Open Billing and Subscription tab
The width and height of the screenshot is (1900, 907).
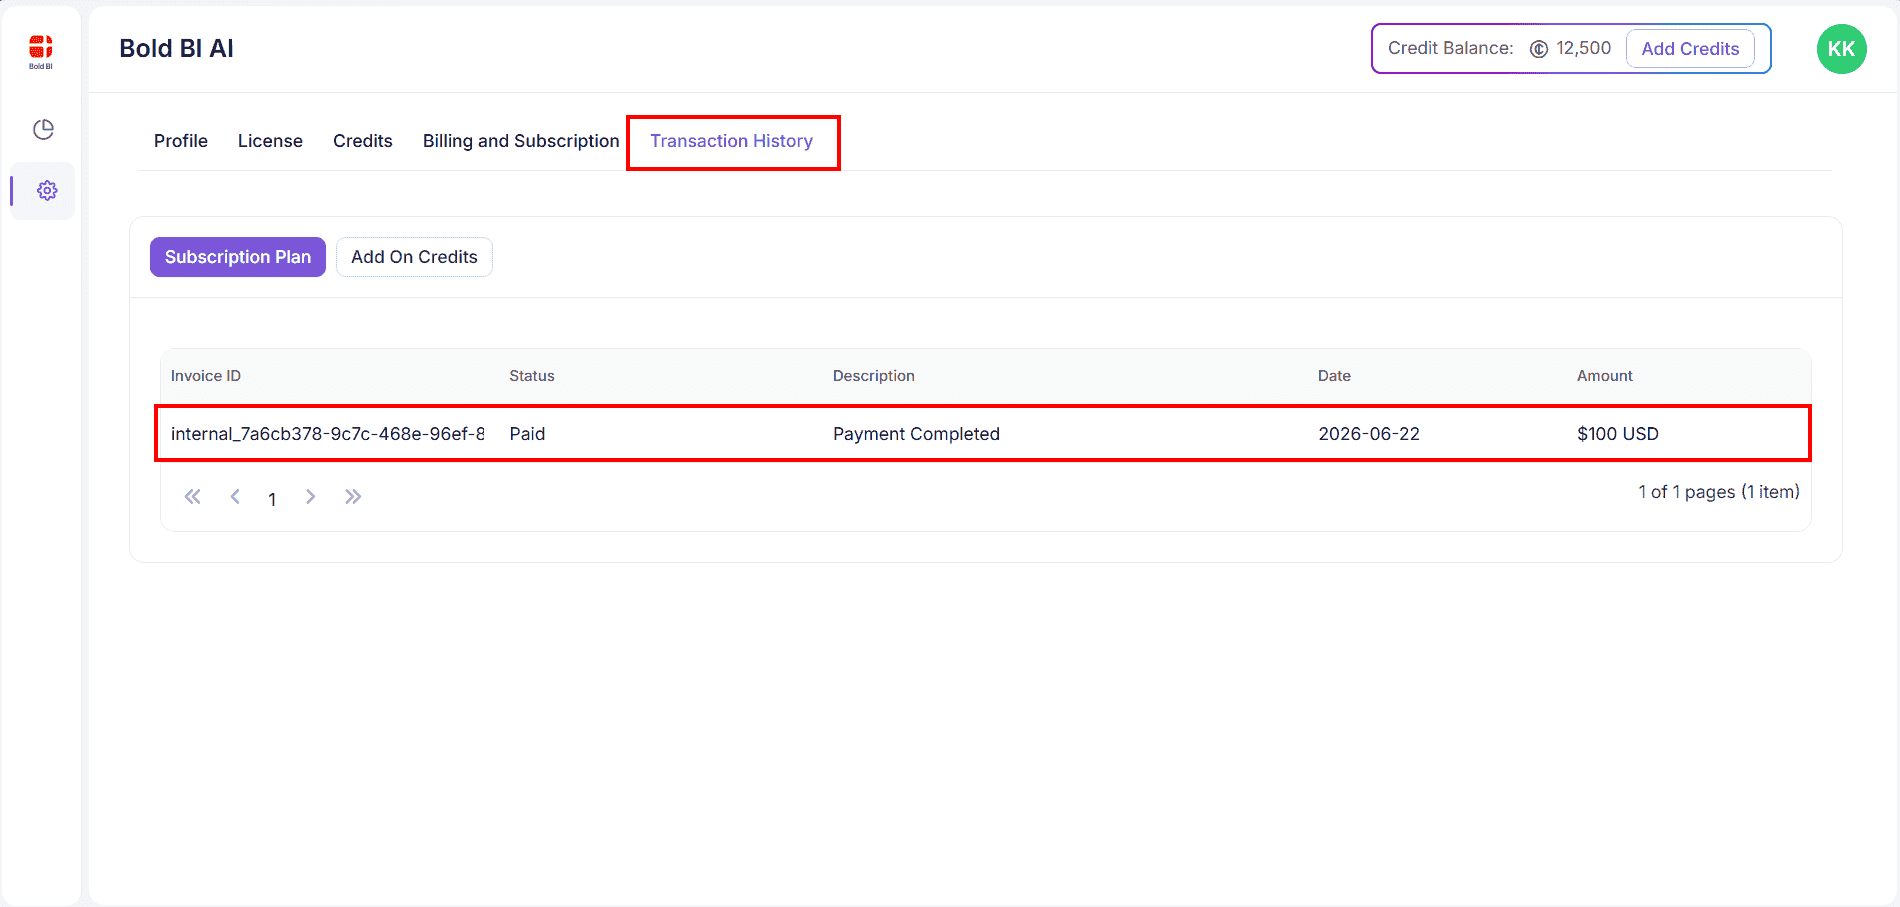tap(521, 141)
